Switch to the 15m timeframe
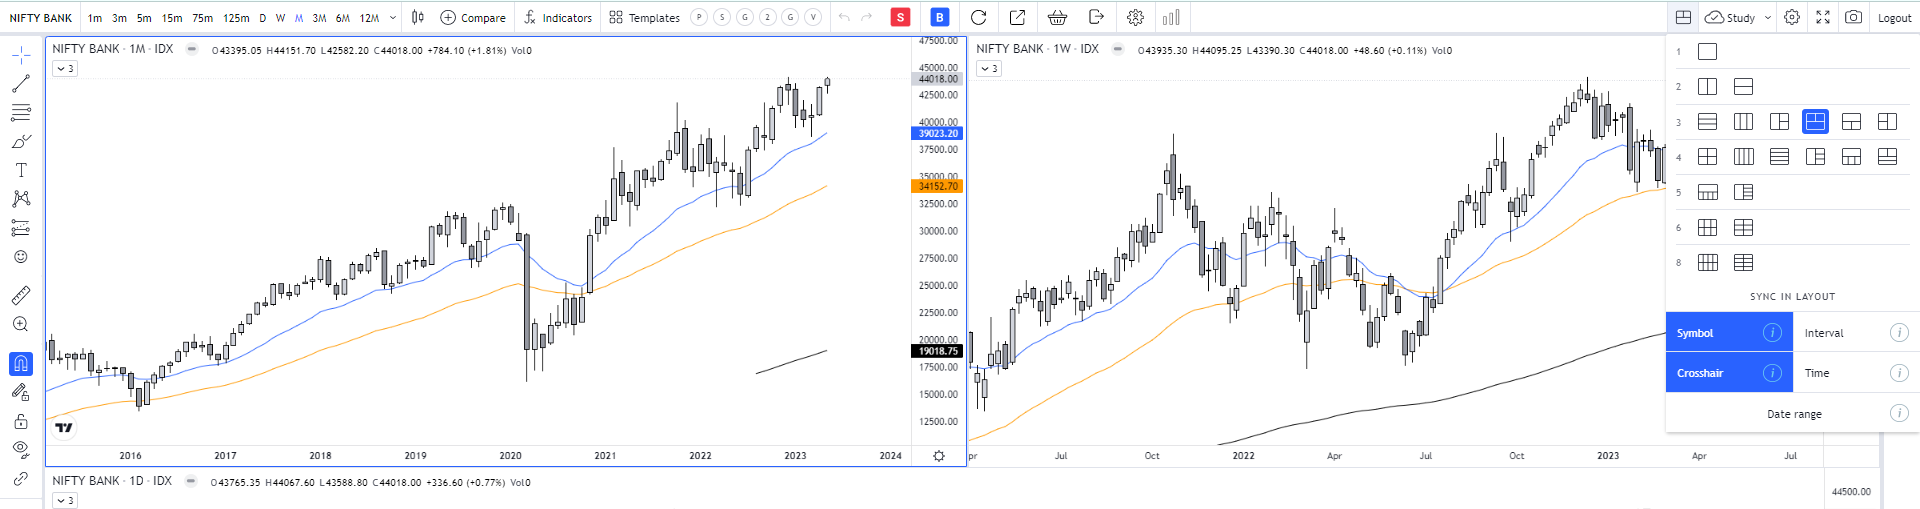The image size is (1920, 509). point(172,18)
